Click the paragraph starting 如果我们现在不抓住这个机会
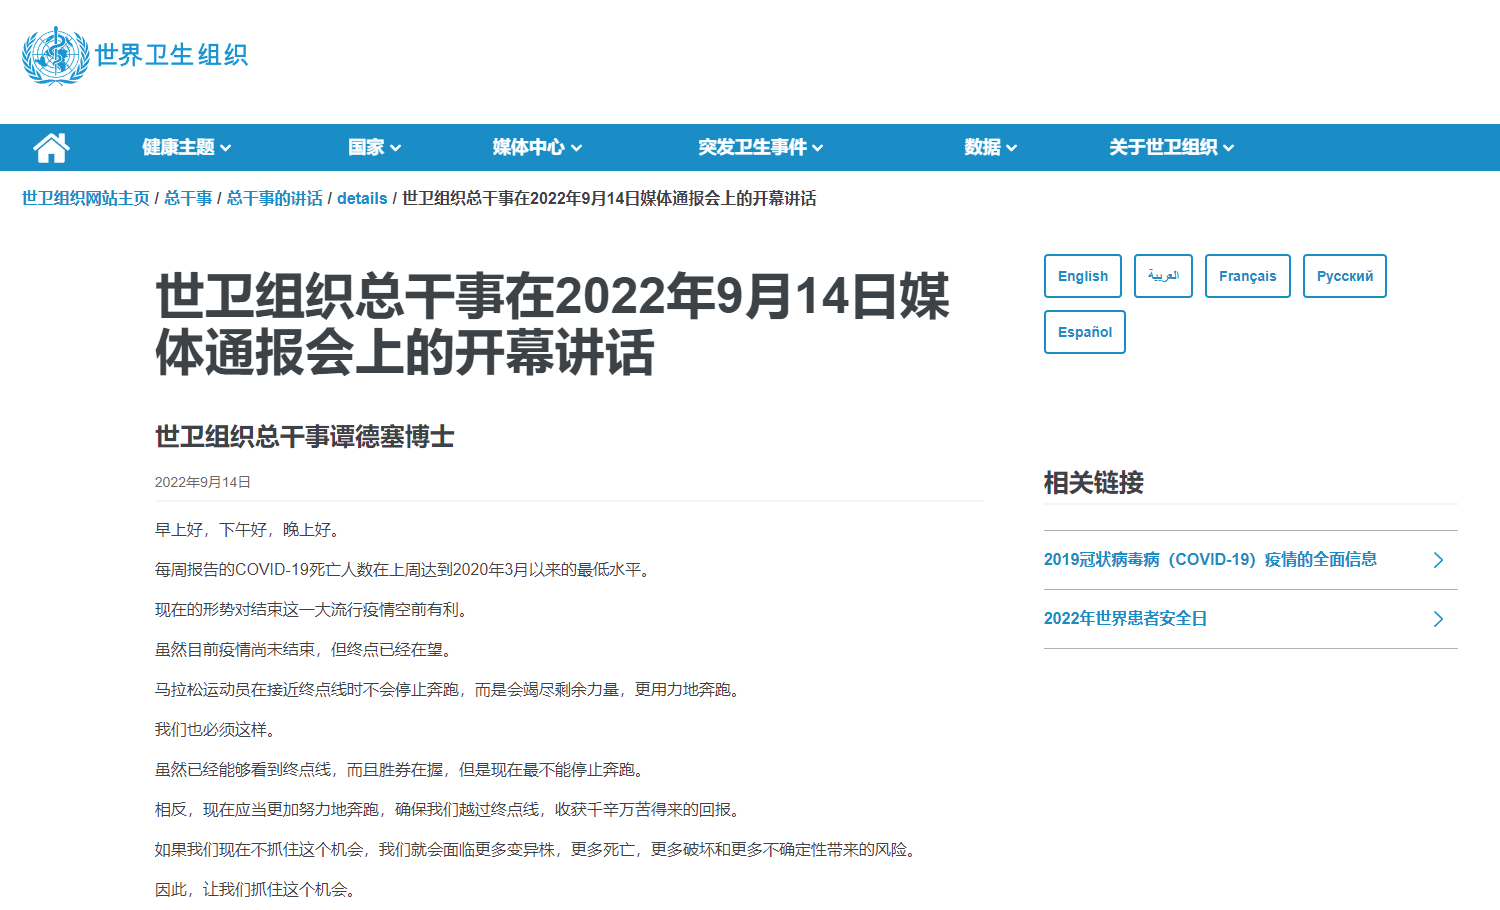This screenshot has height=910, width=1500. pyautogui.click(x=538, y=850)
